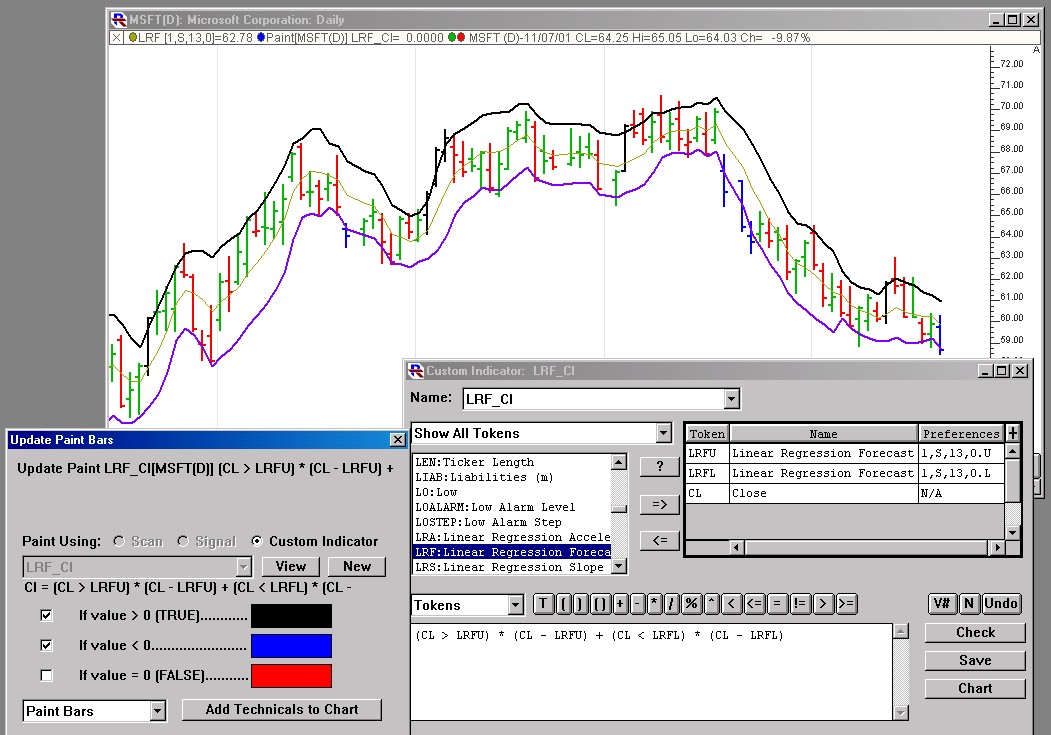The width and height of the screenshot is (1051, 735).
Task: Close the Update Paint Bars dialog
Action: coord(397,440)
